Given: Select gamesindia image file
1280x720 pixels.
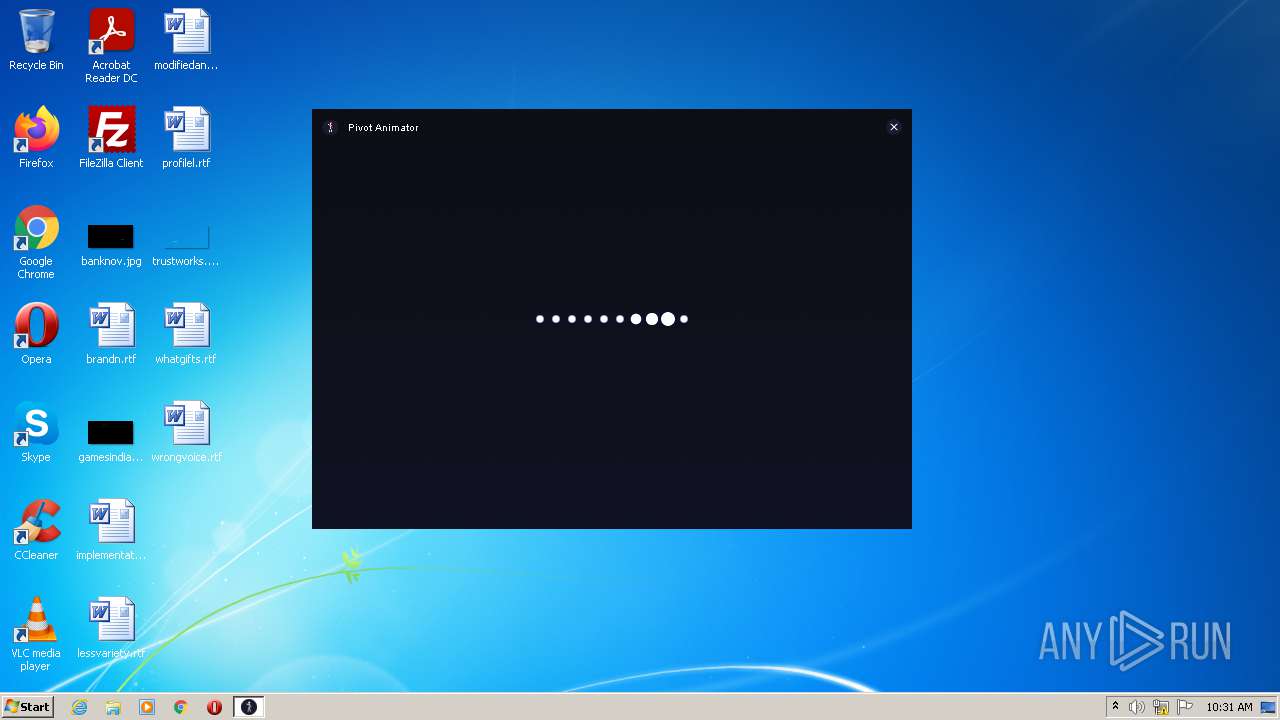Looking at the screenshot, I should 111,441.
